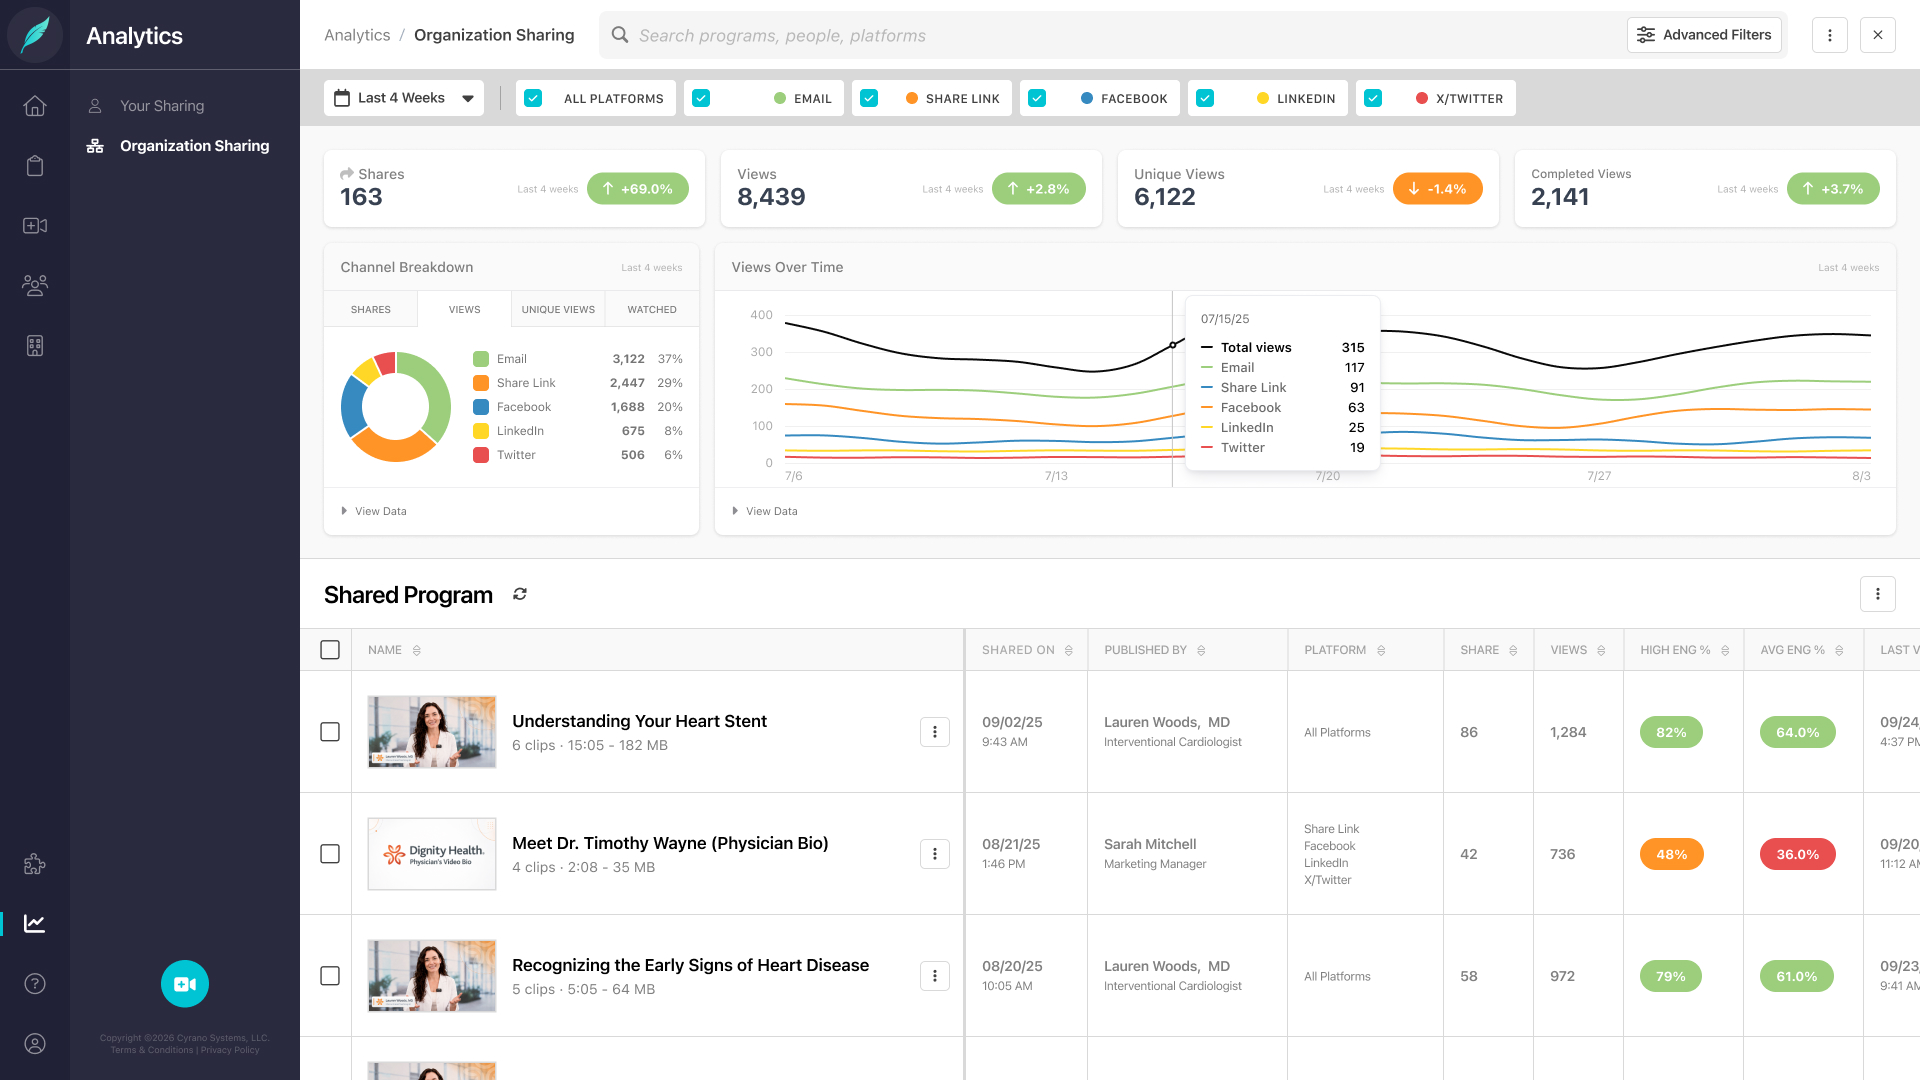The width and height of the screenshot is (1920, 1080).
Task: Click the channel breakdown donut chart
Action: 396,407
